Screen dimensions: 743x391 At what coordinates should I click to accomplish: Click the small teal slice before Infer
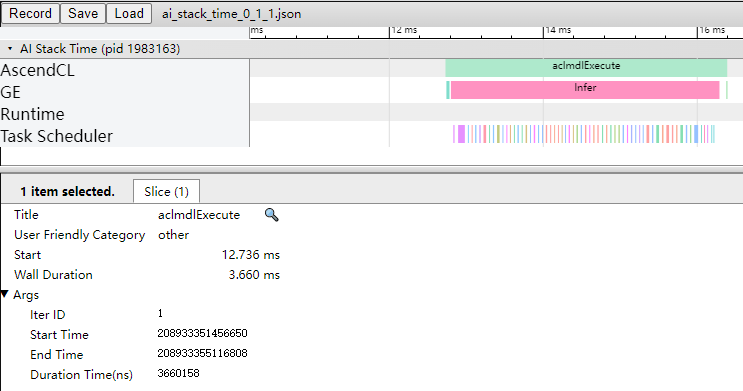[x=448, y=90]
